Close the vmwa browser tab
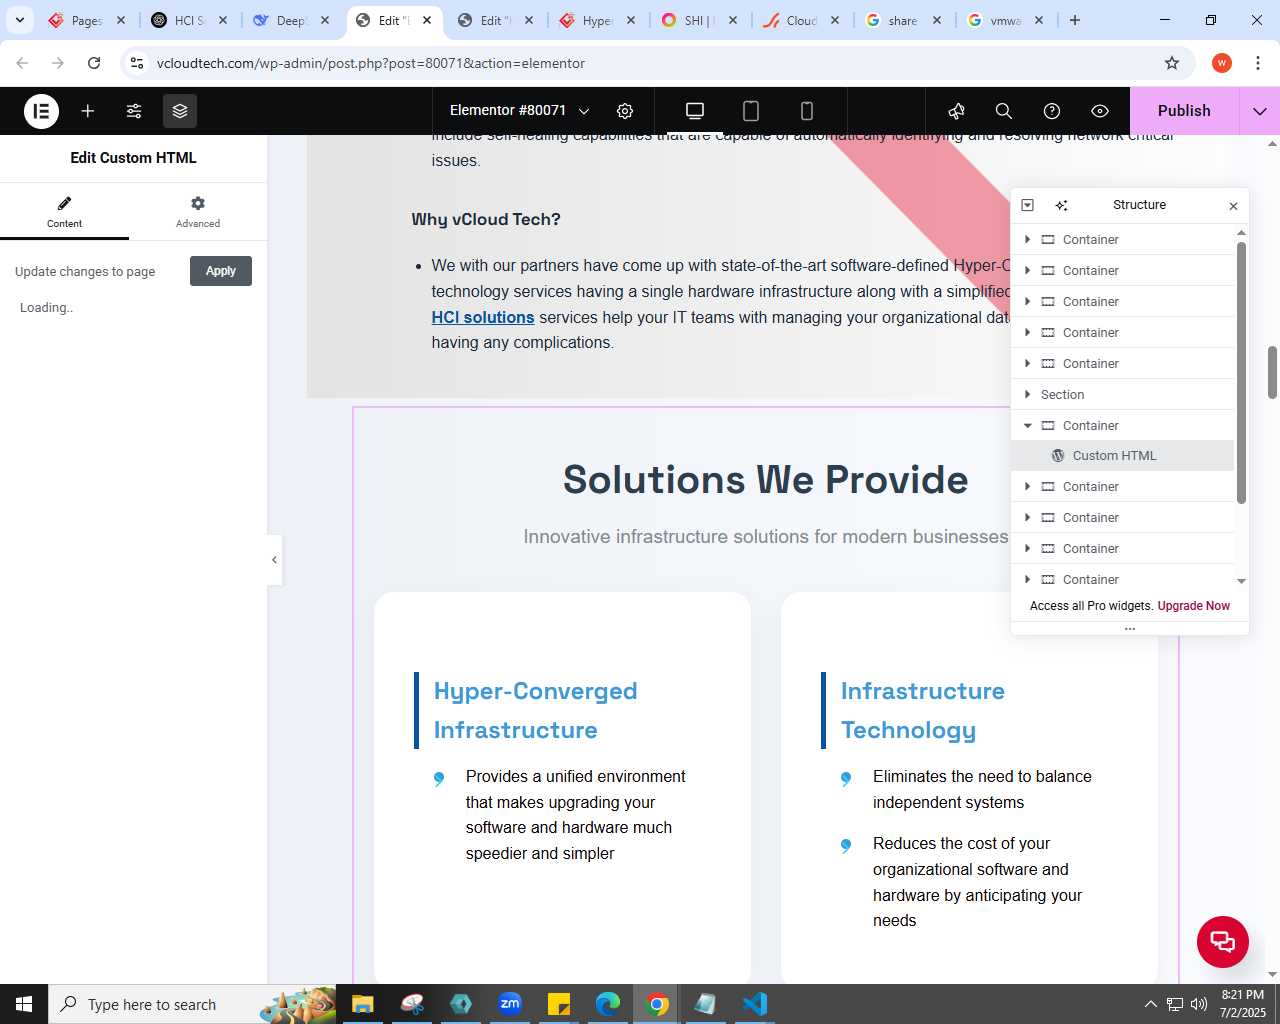The width and height of the screenshot is (1280, 1024). (1039, 20)
